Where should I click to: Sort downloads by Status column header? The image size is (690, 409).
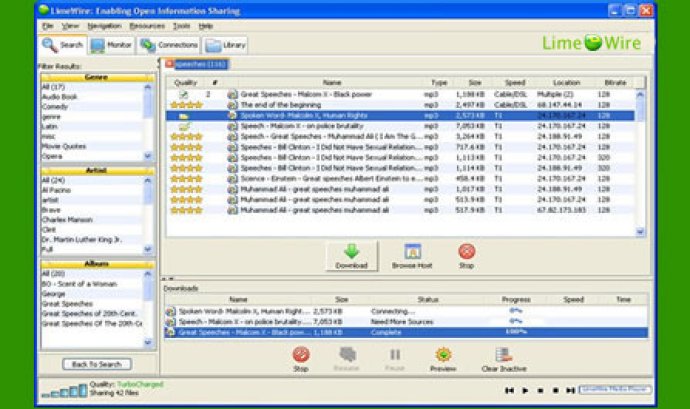click(x=427, y=299)
